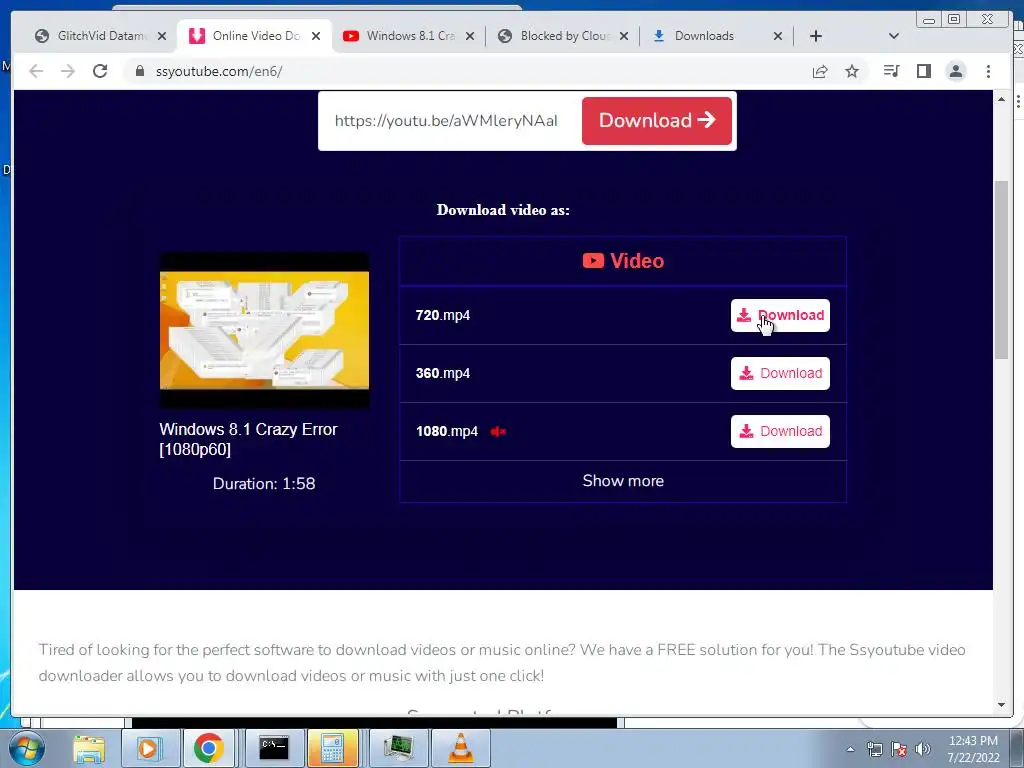The width and height of the screenshot is (1024, 768).
Task: Open a new tab with the plus button
Action: click(816, 36)
